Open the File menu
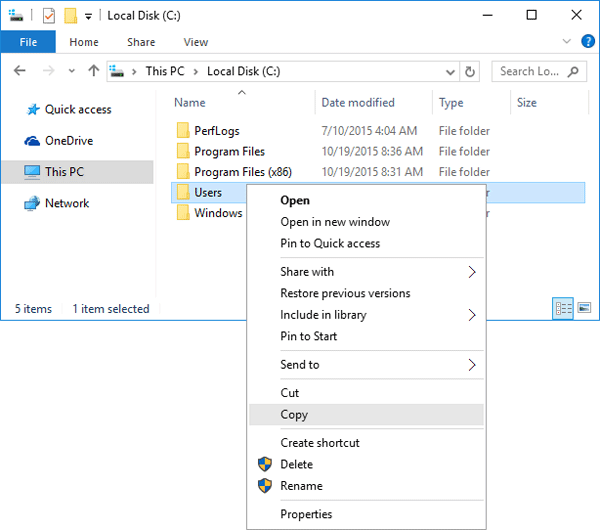The image size is (600, 530). click(28, 42)
